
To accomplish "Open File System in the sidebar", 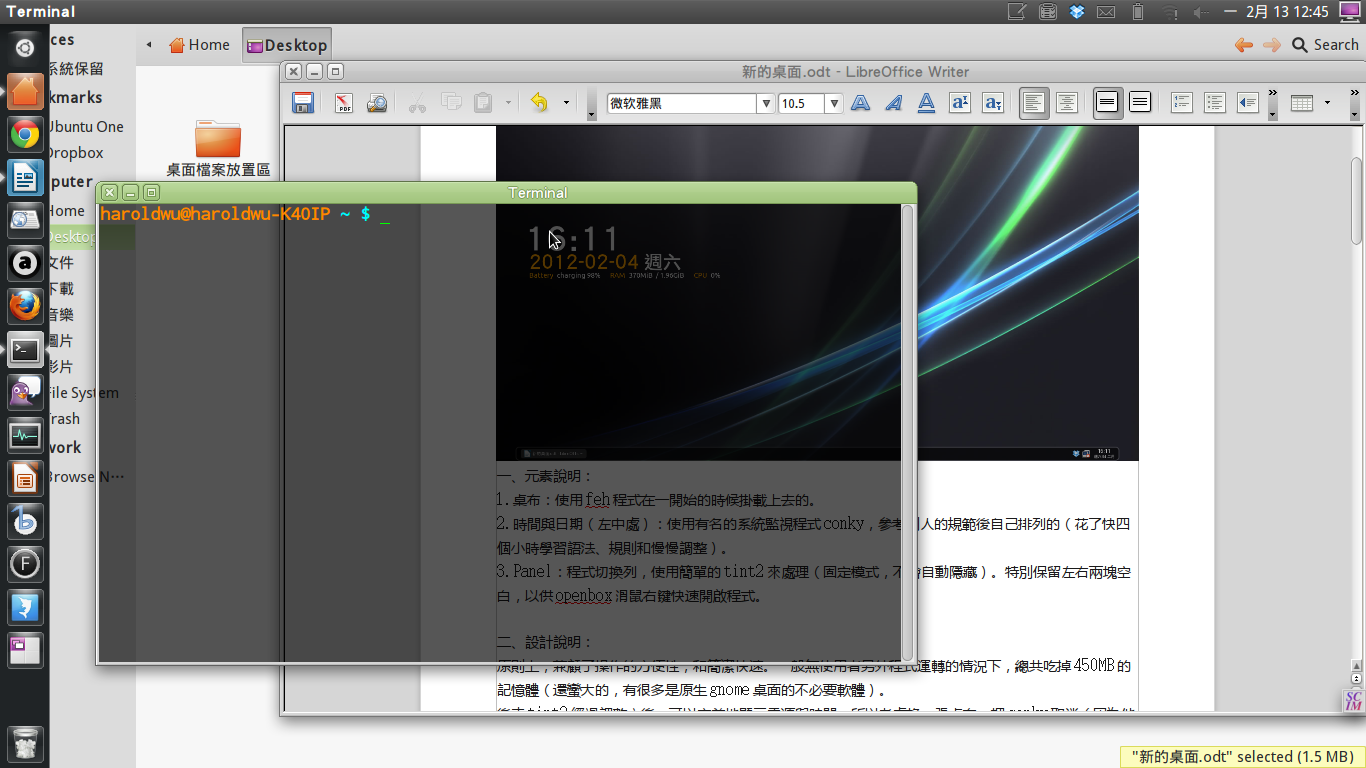I will [83, 393].
